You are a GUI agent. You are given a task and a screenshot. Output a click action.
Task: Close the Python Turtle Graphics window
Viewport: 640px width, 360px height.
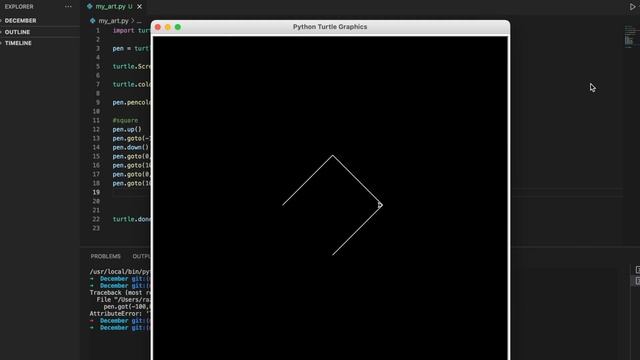click(158, 27)
